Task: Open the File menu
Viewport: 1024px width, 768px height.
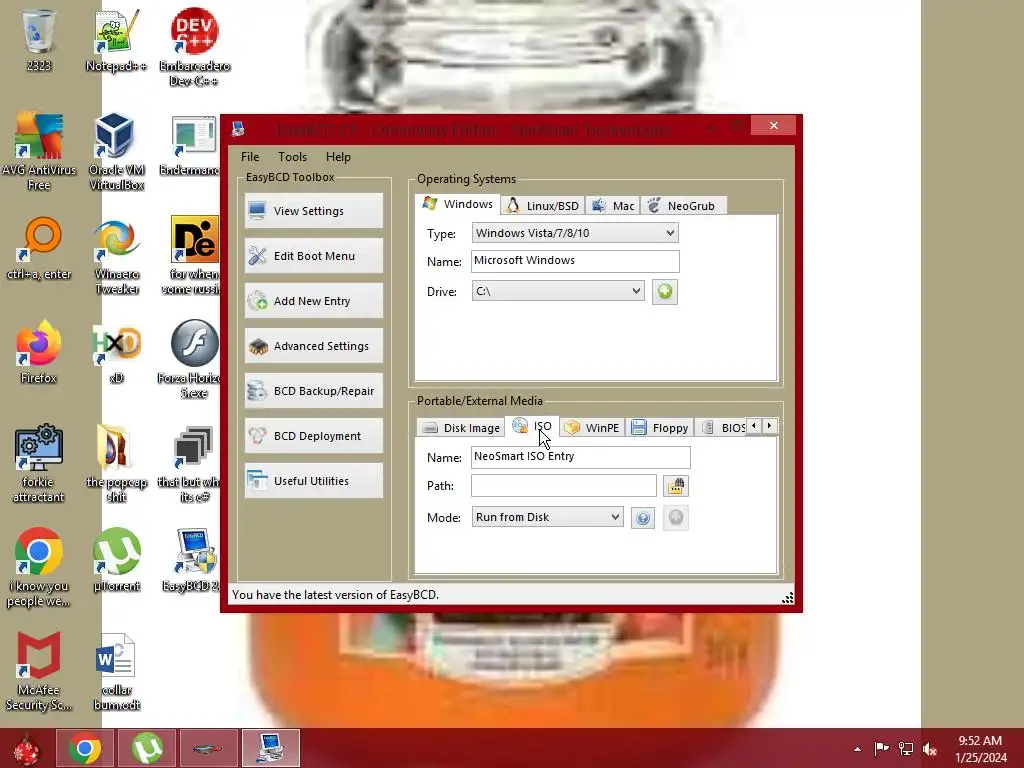Action: pos(249,157)
